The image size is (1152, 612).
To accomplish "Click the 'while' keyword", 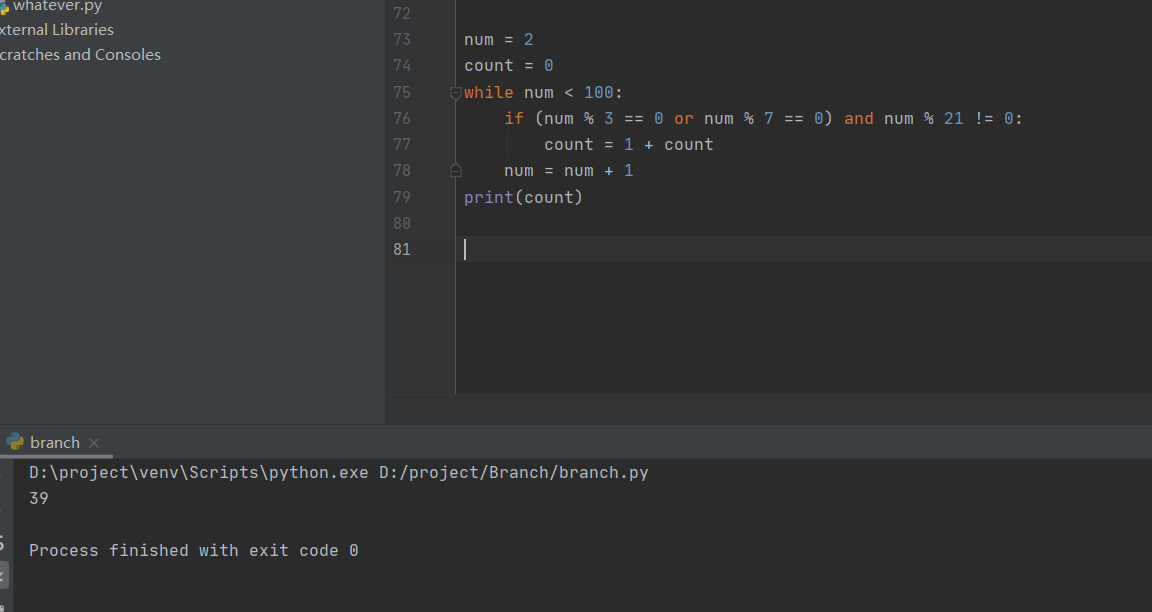I will click(489, 93).
